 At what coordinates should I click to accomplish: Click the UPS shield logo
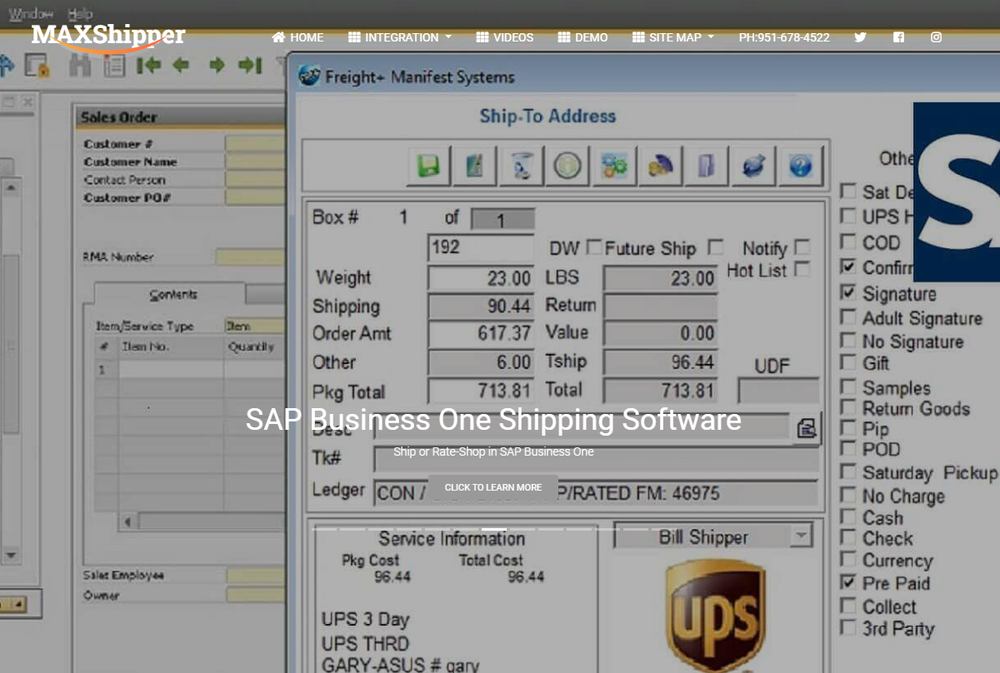pos(716,616)
